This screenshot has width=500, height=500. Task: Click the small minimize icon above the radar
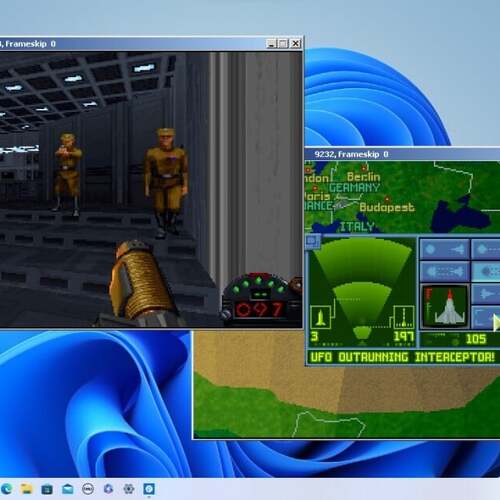313,240
